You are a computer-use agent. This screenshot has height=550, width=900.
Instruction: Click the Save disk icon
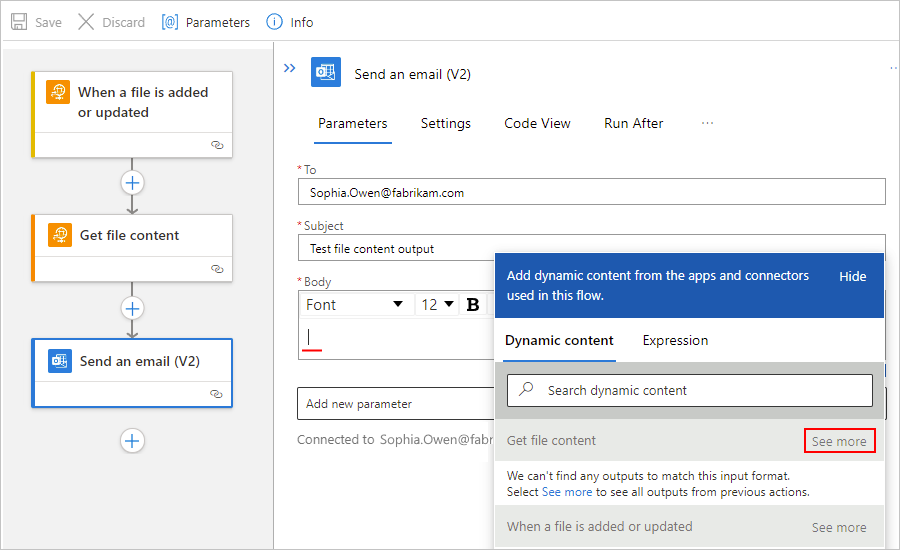(19, 22)
